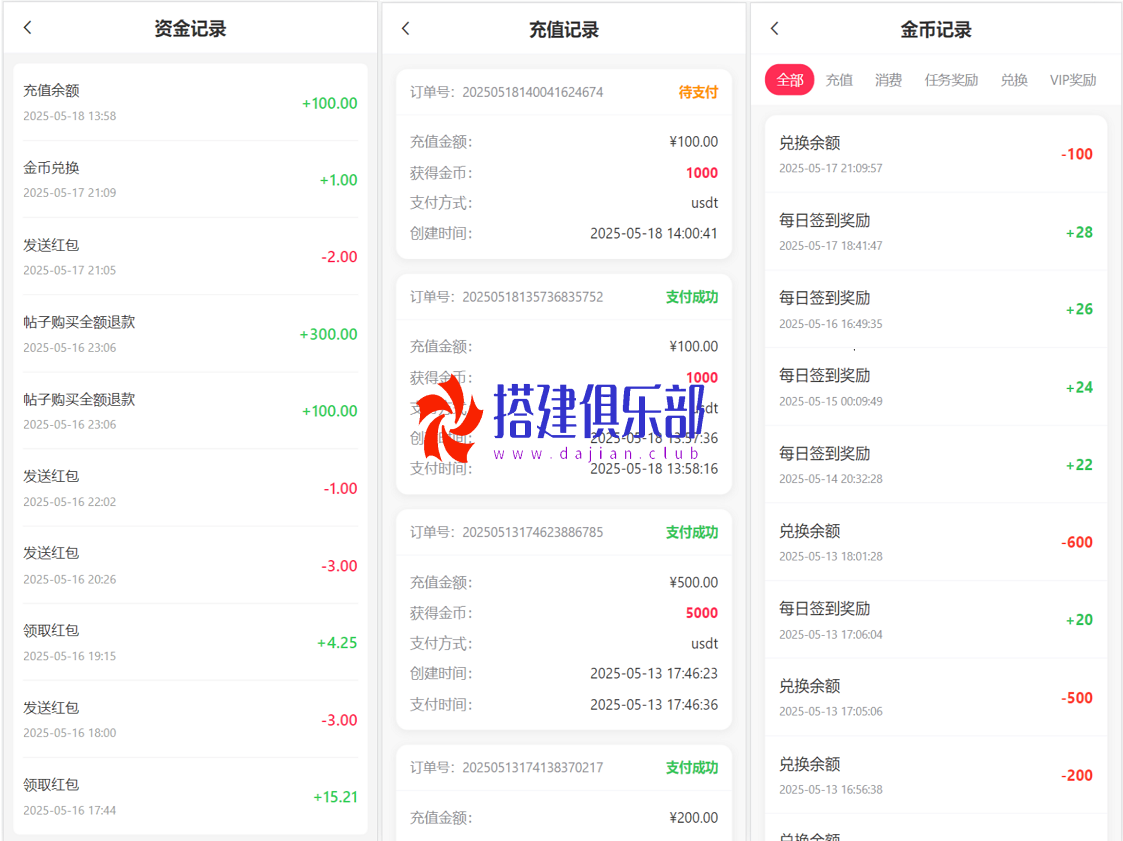Select 发送红包 entry dated 2025-05-16 18:00
This screenshot has width=1123, height=841.
(191, 719)
